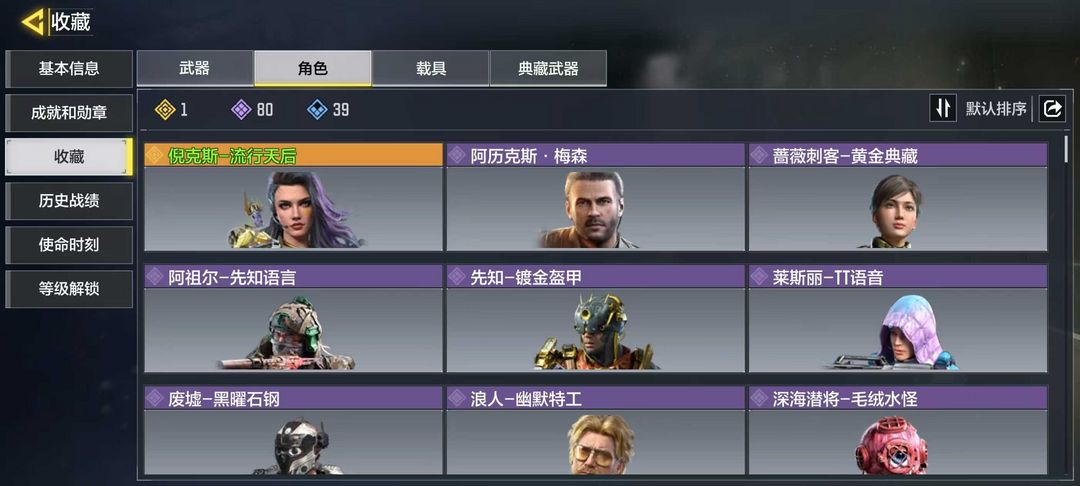This screenshot has height=486, width=1080.
Task: Switch to the 载具 tab
Action: coord(430,68)
